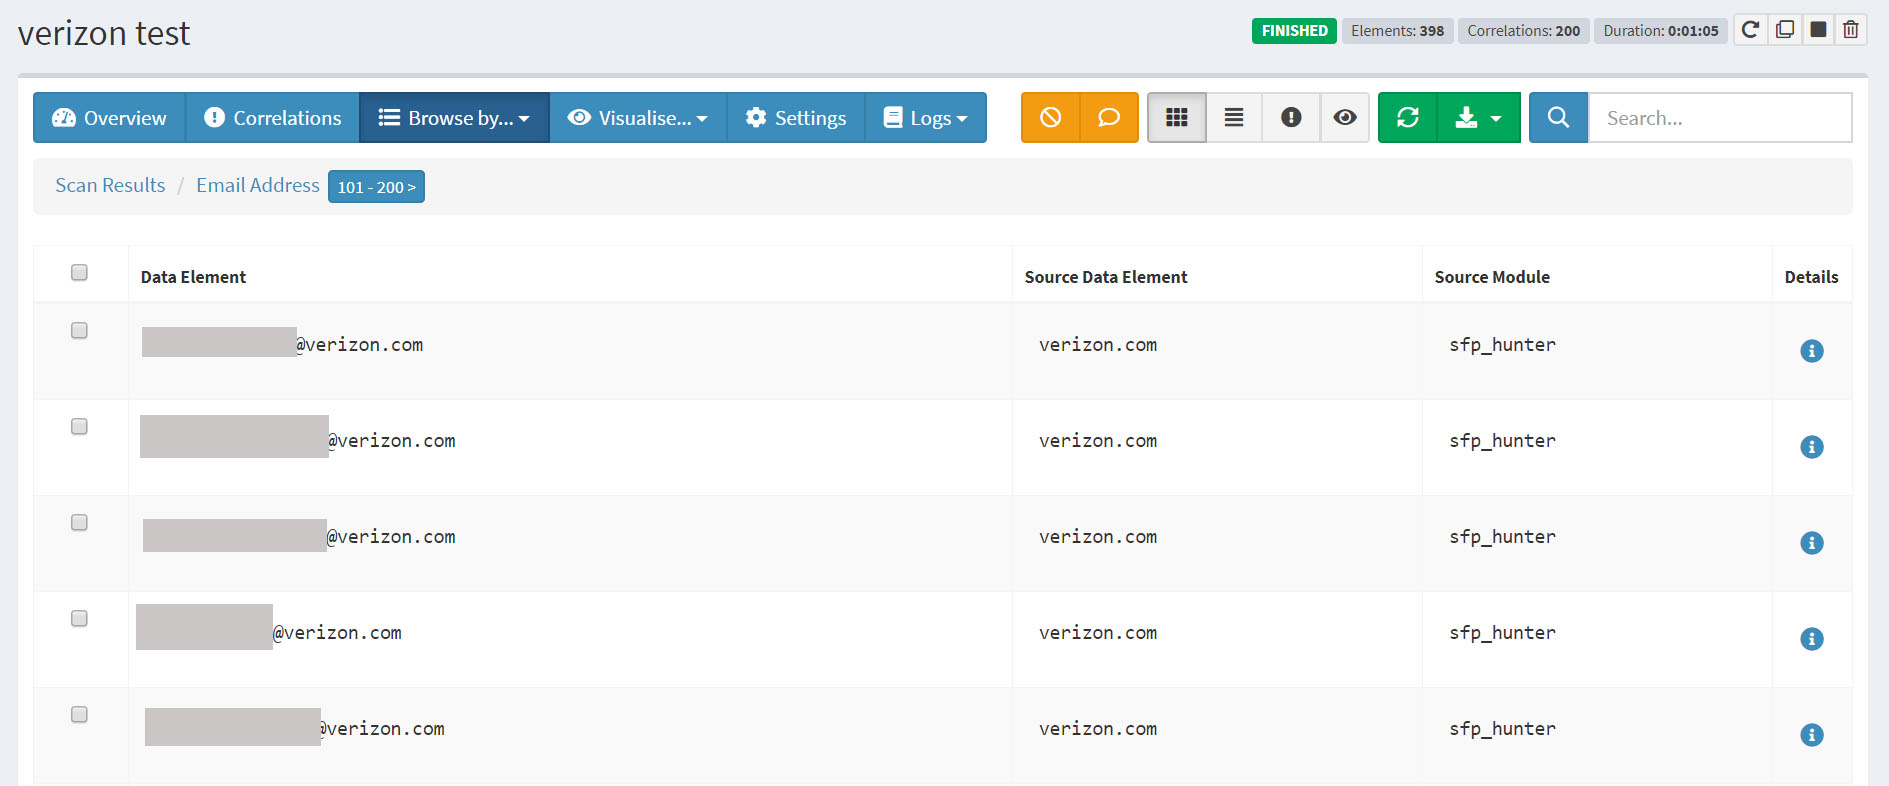The height and width of the screenshot is (786, 1889).
Task: Click the exclamation filter icon
Action: 1291,118
